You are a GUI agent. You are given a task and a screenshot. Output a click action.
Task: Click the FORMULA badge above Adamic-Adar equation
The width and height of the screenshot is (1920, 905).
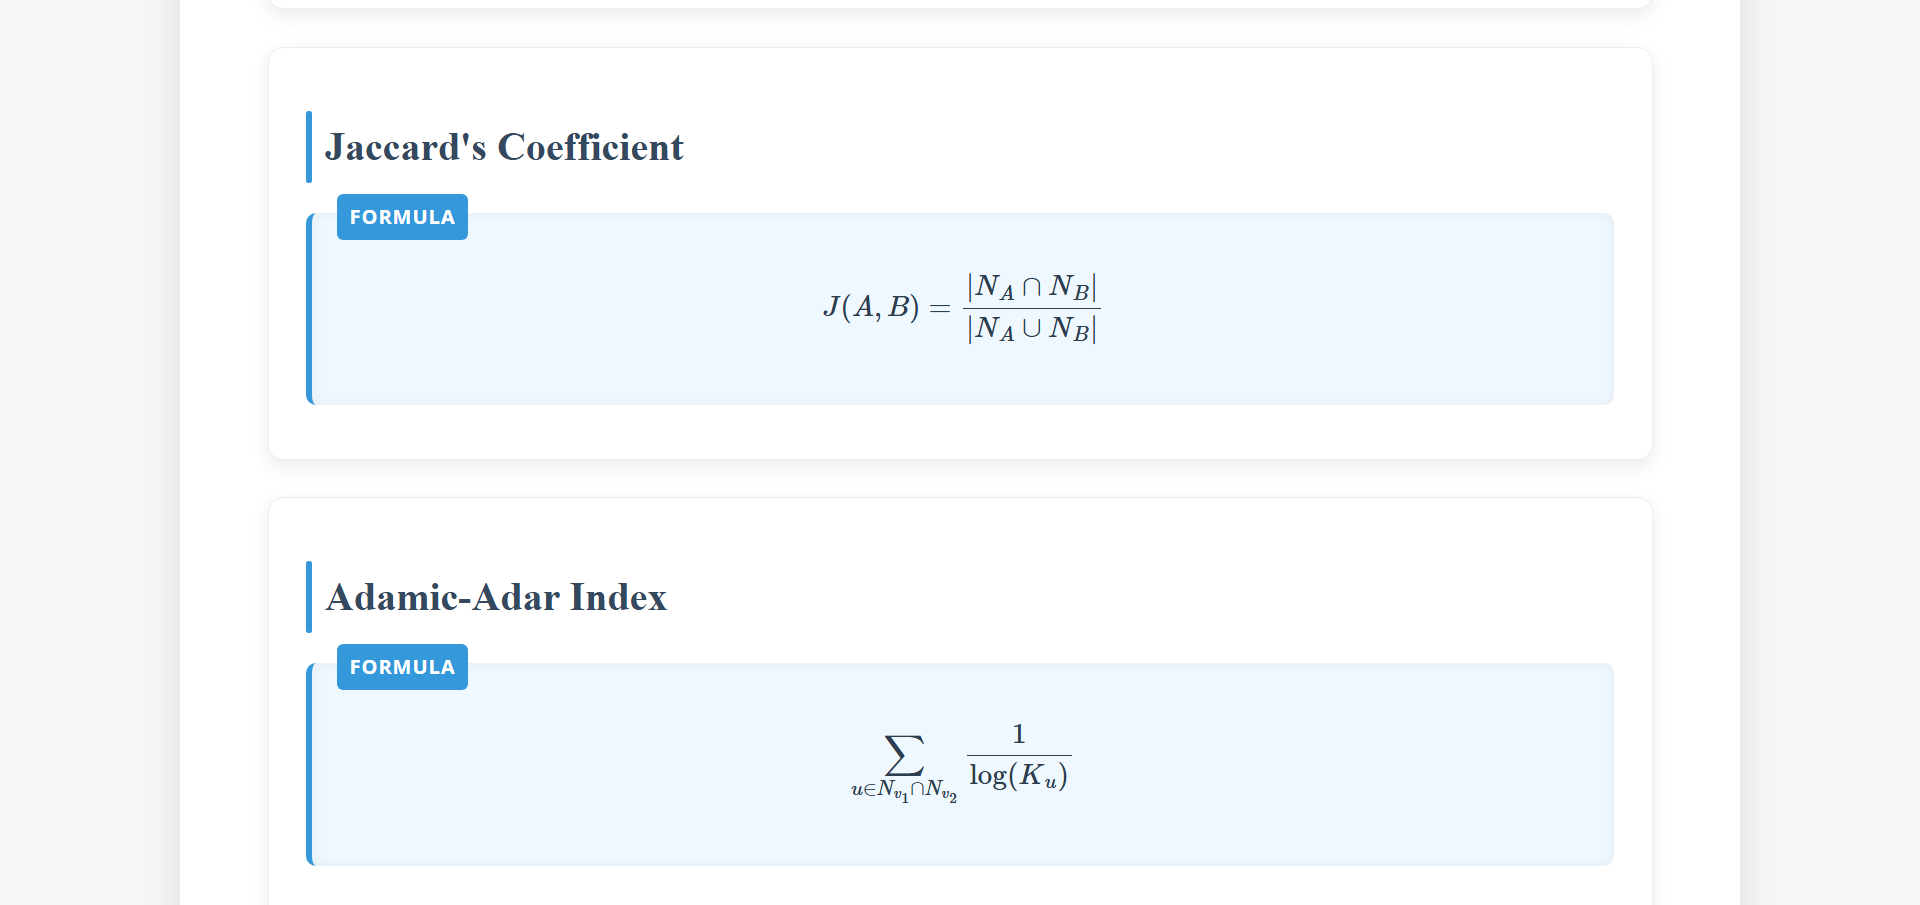tap(402, 667)
